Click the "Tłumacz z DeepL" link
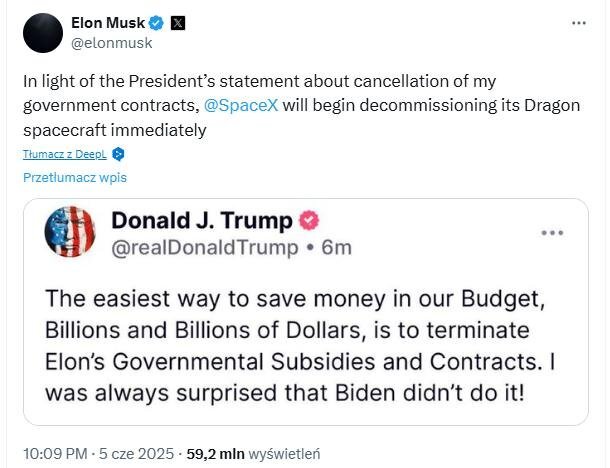This screenshot has width=610, height=468. (x=65, y=154)
